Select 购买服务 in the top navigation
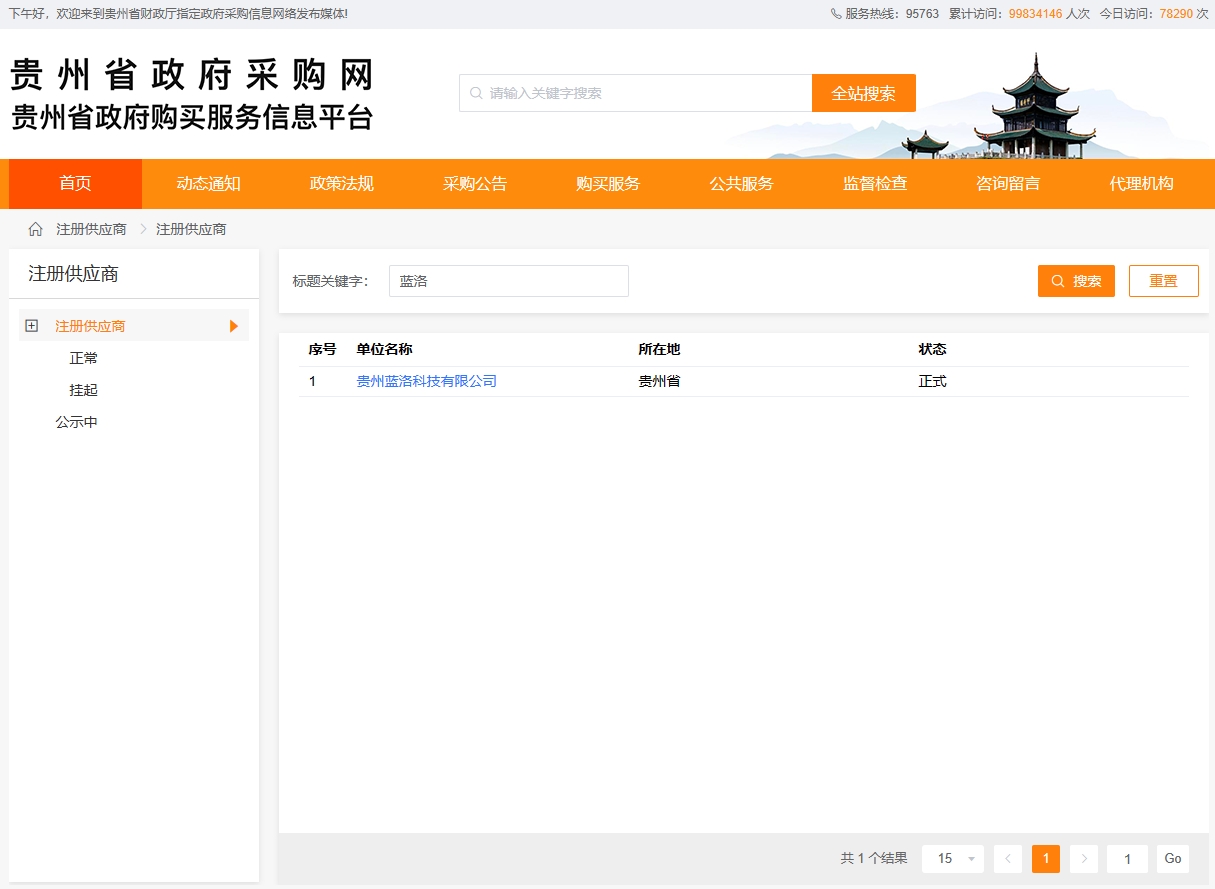 point(607,183)
